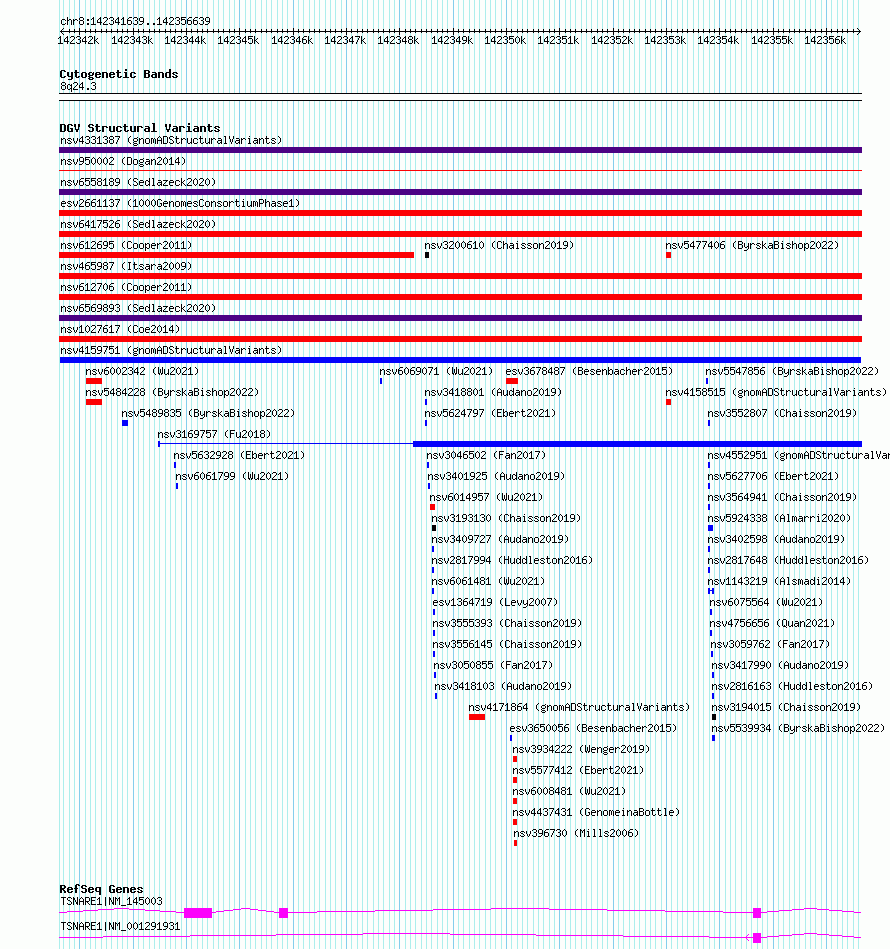The width and height of the screenshot is (890, 949).
Task: Click large magenta exon of TSNARE1 NM_145003
Action: point(198,913)
